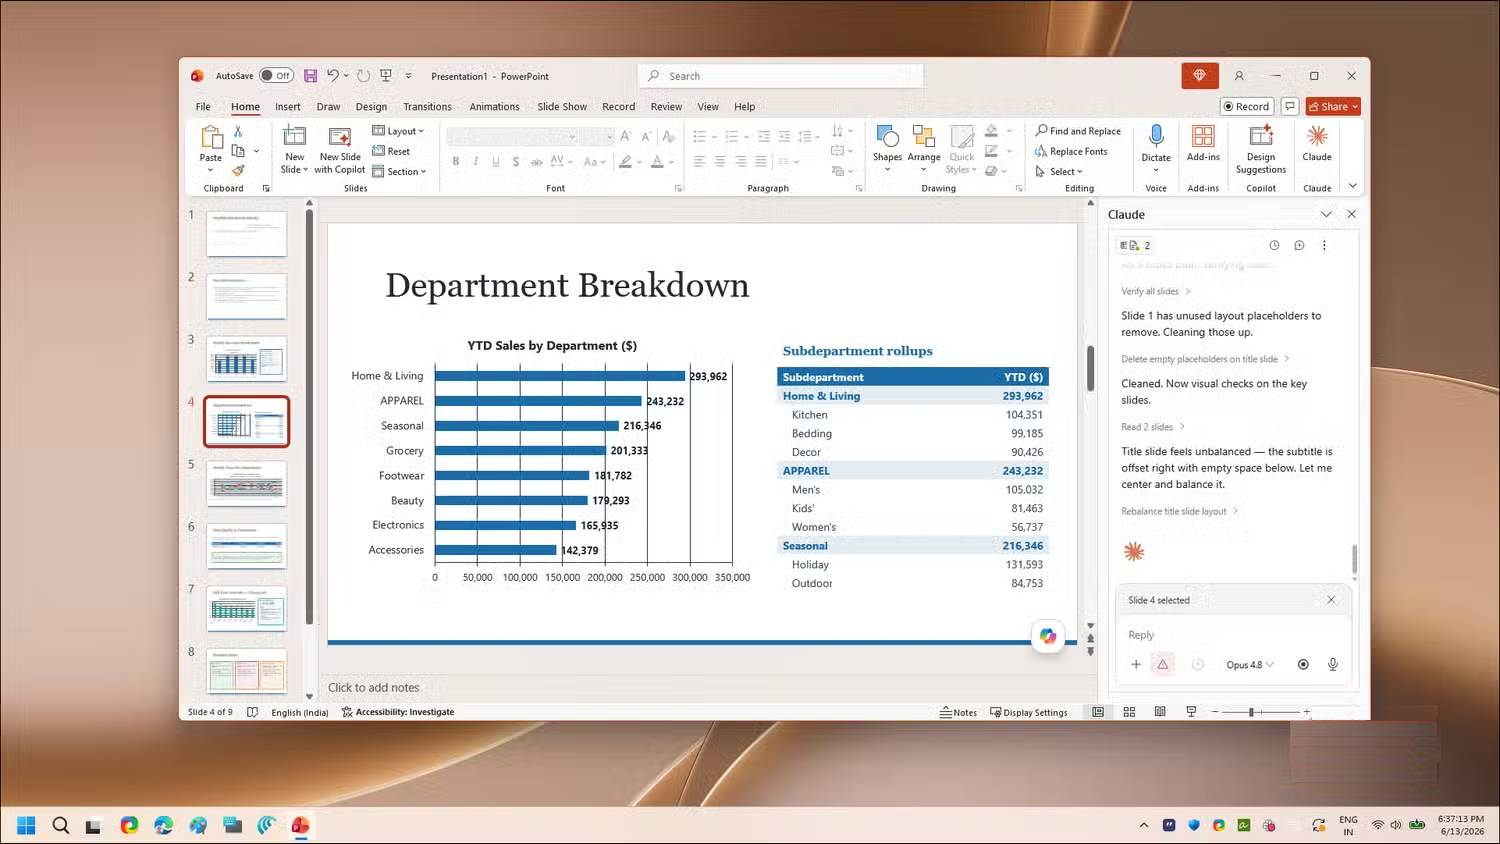Click the Reset slide button
The width and height of the screenshot is (1500, 844).
391,151
